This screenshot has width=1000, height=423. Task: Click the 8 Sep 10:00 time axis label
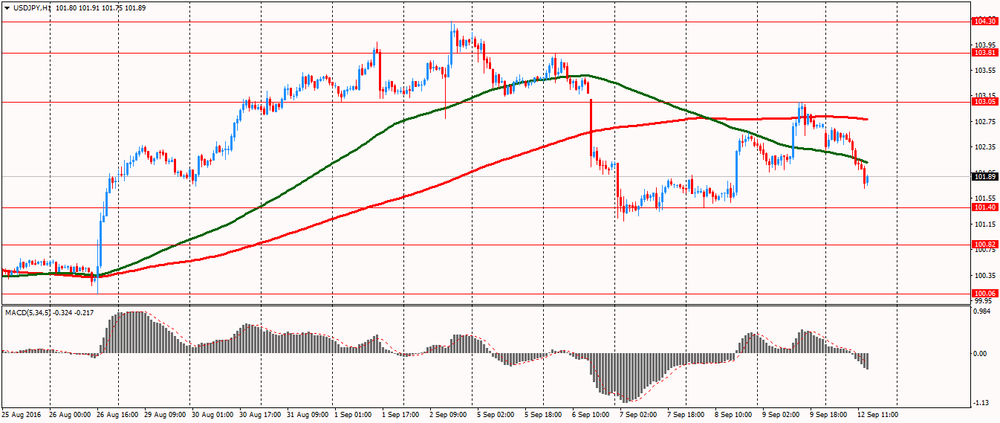coord(733,413)
